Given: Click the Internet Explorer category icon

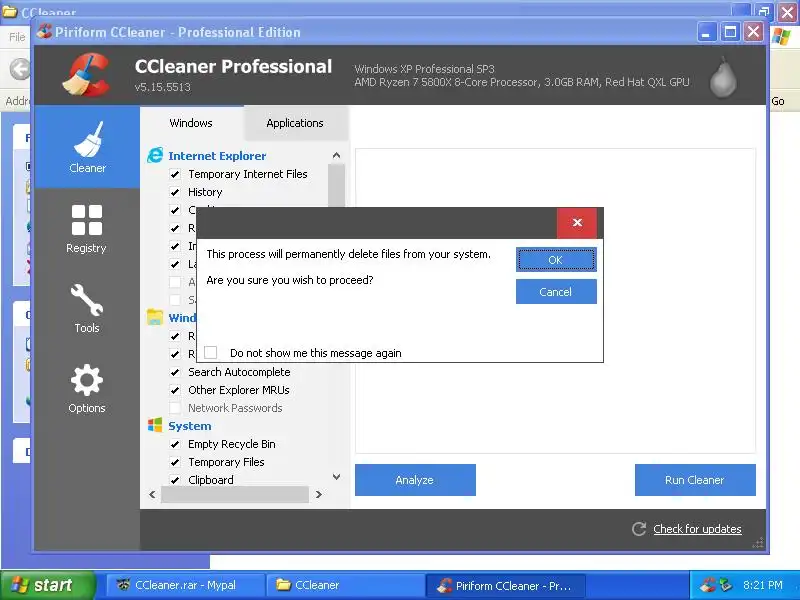Looking at the screenshot, I should tap(155, 156).
